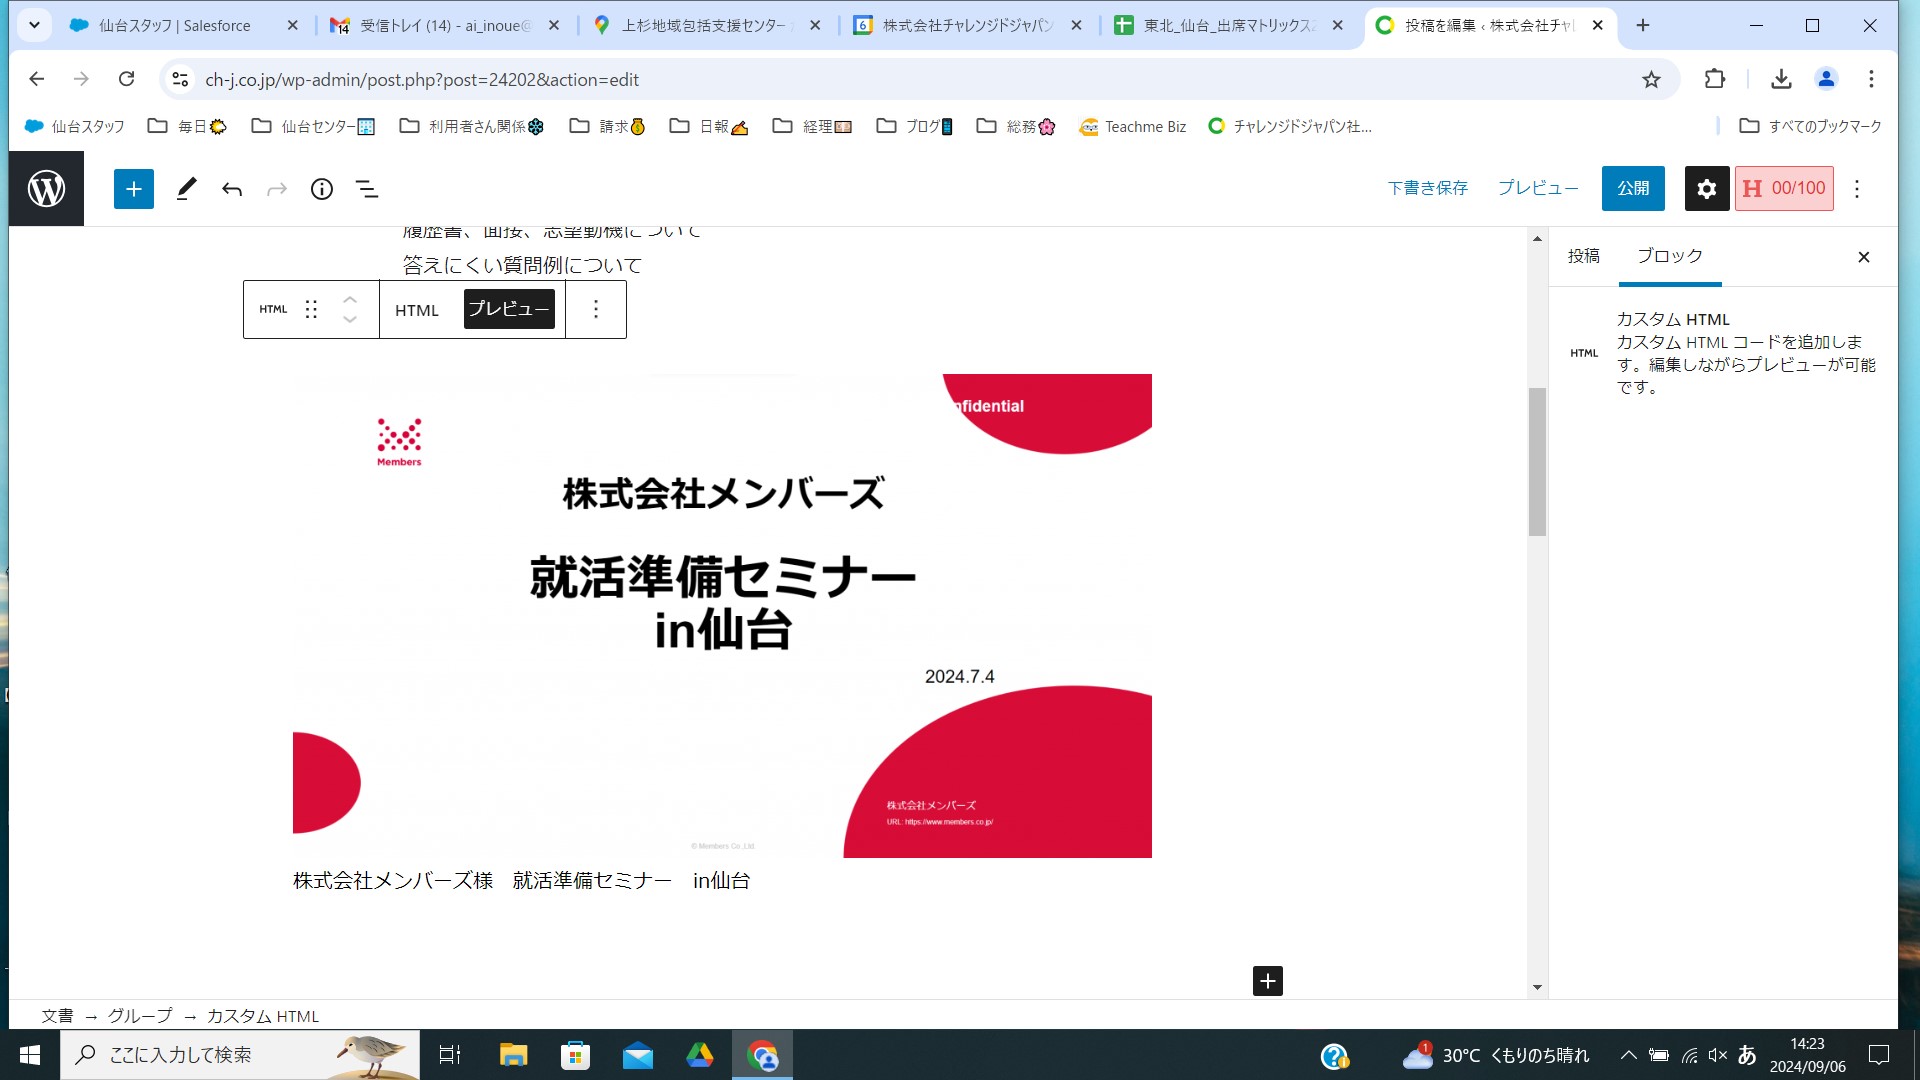Open File Explorer from the taskbar
Image resolution: width=1920 pixels, height=1080 pixels.
coord(513,1055)
